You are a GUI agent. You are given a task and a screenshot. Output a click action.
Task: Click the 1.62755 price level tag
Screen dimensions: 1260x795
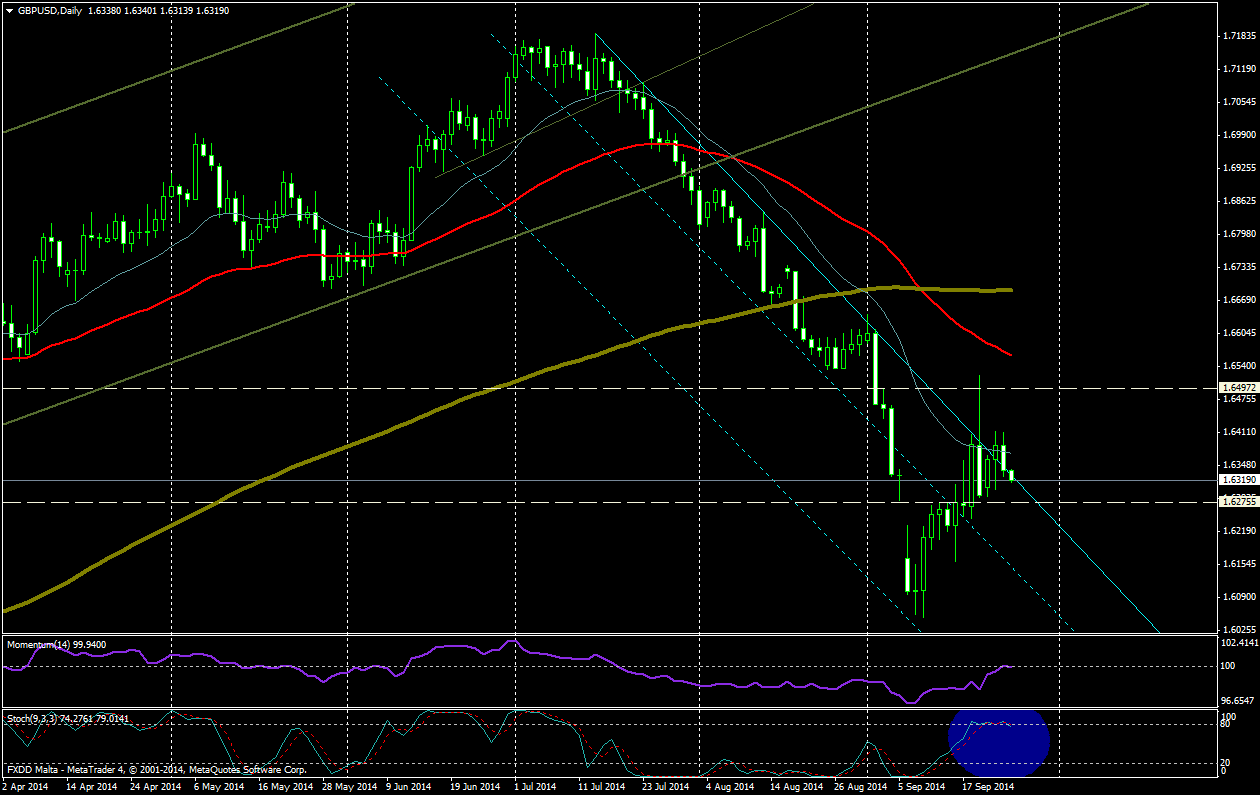click(x=1239, y=502)
